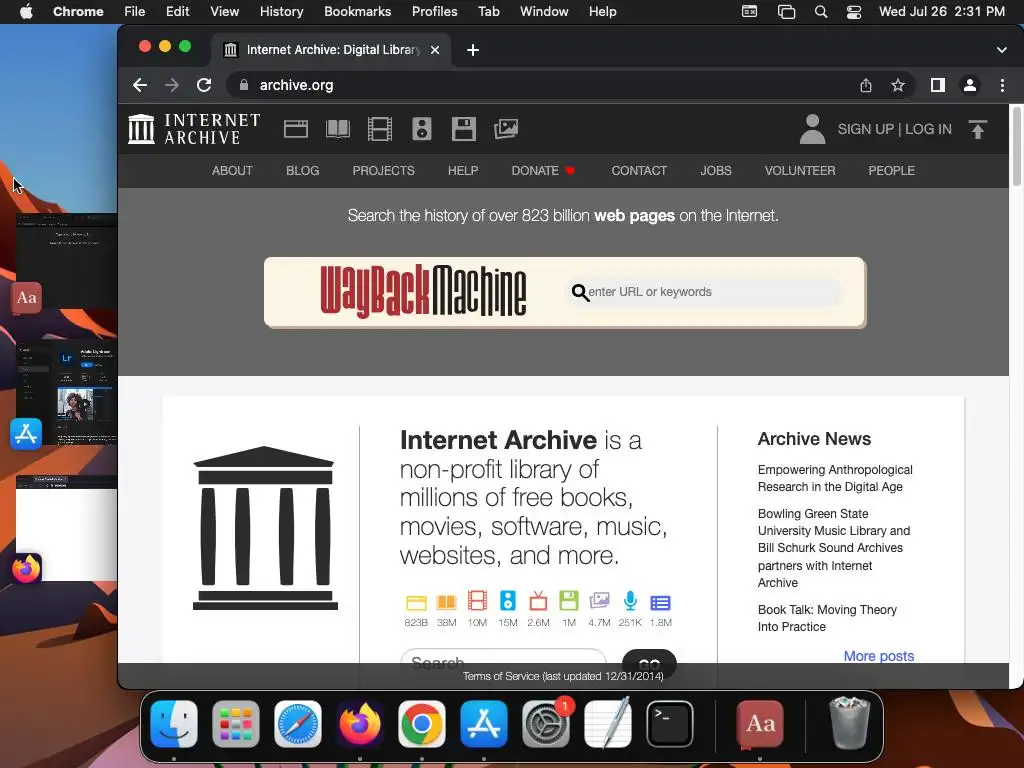
Task: Open Chrome three-dot menu
Action: click(x=1002, y=85)
